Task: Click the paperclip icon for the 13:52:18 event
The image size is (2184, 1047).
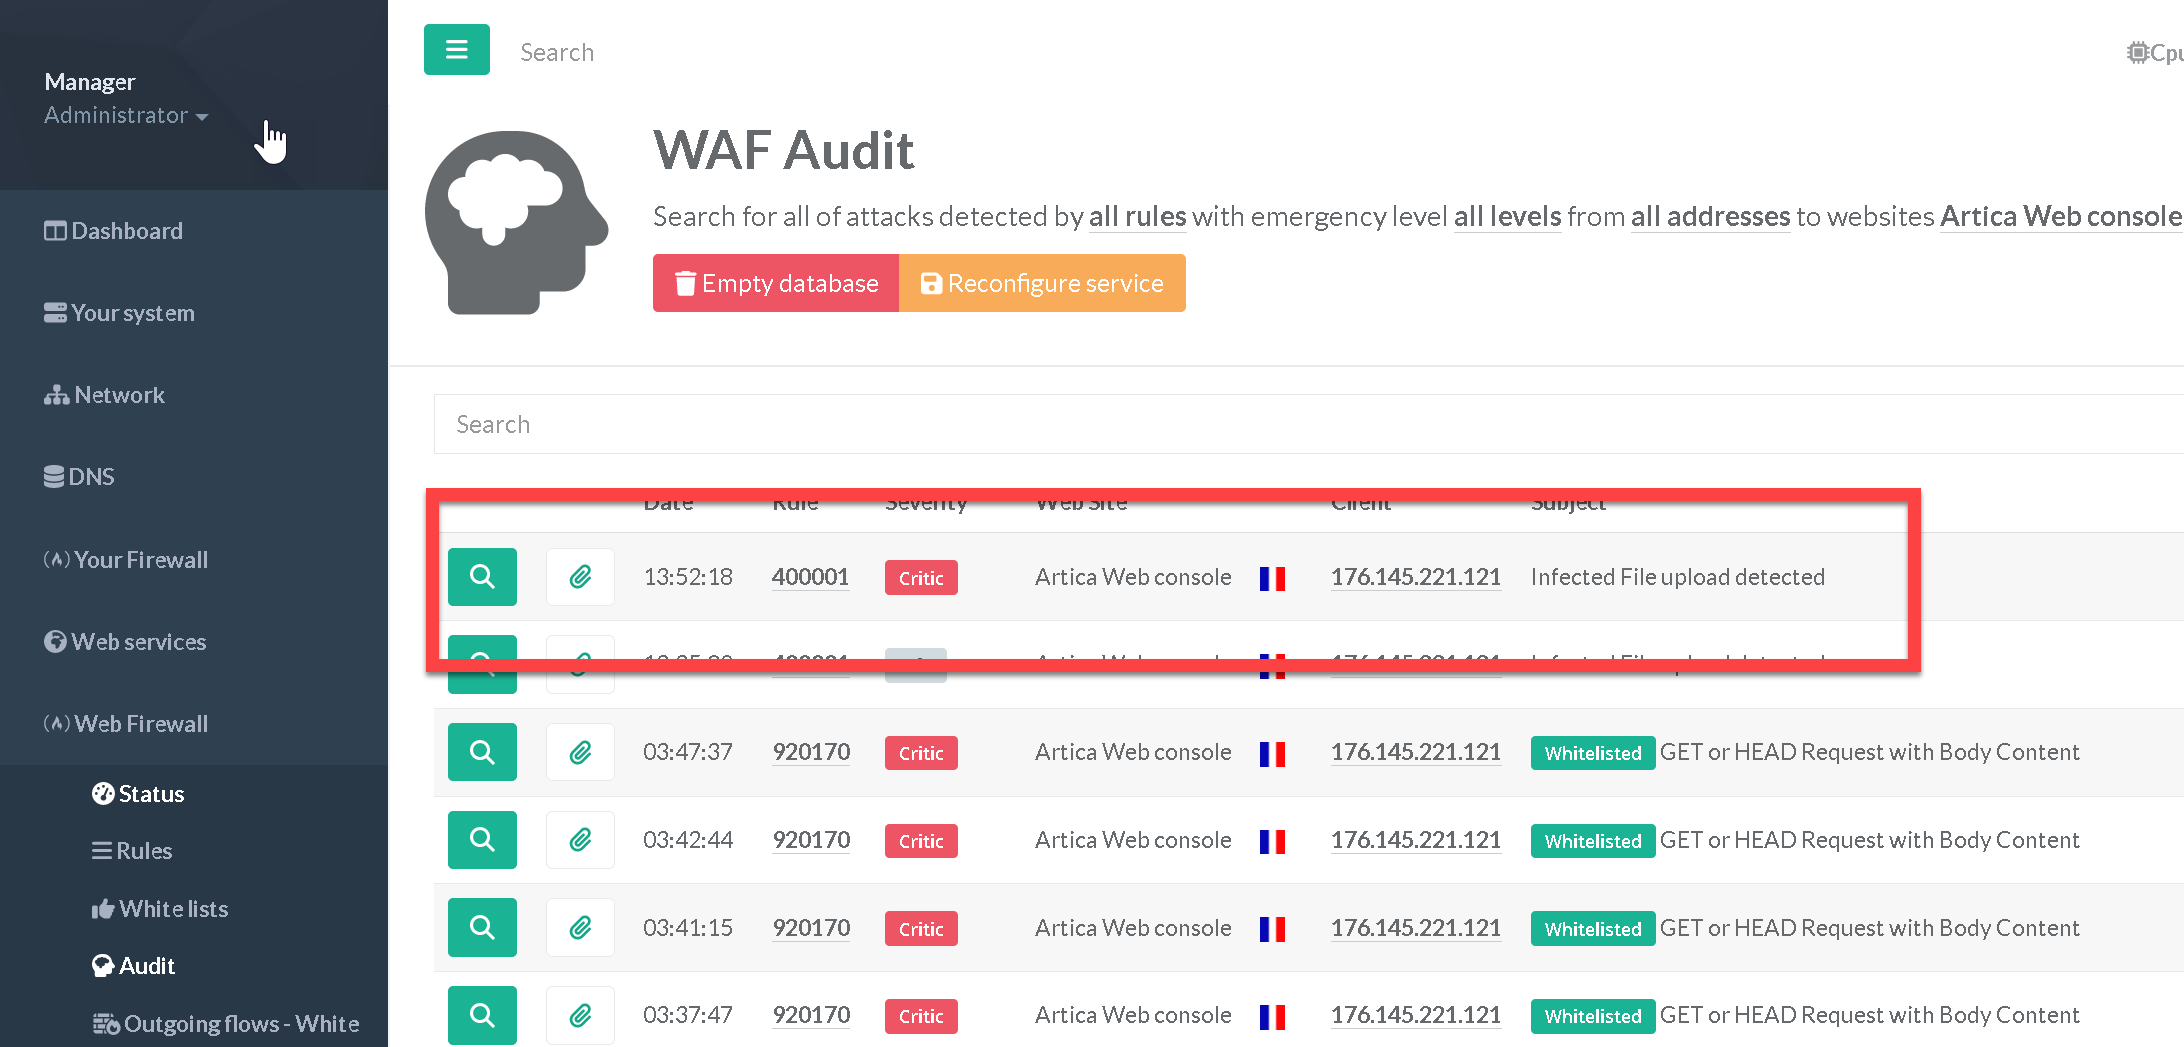Action: pos(580,577)
